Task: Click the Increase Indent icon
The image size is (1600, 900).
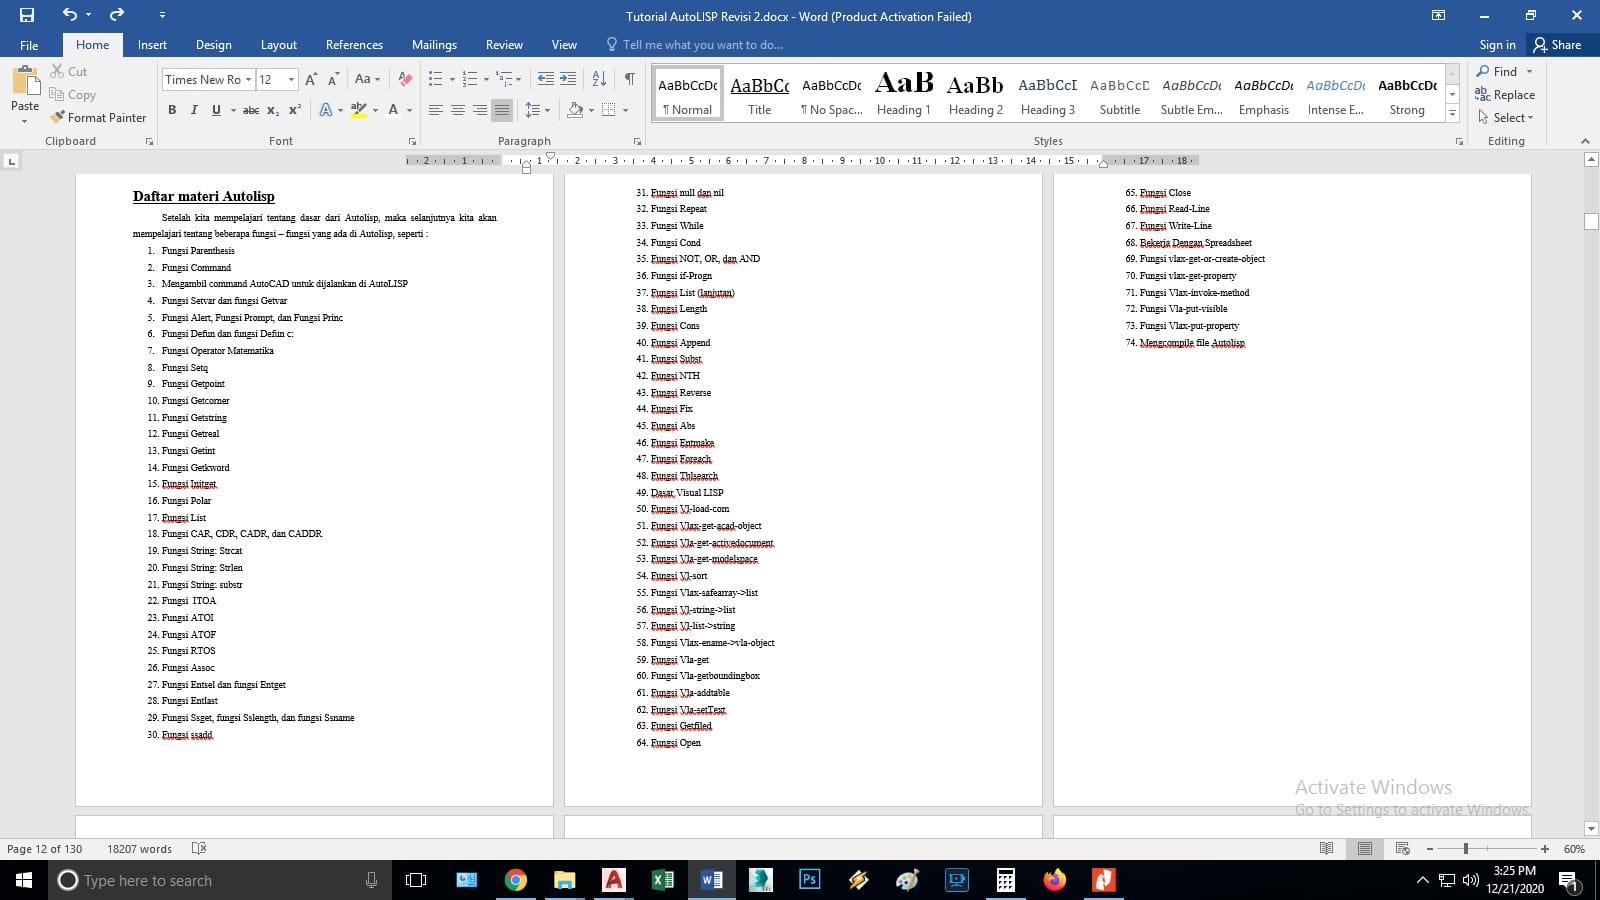Action: [568, 79]
